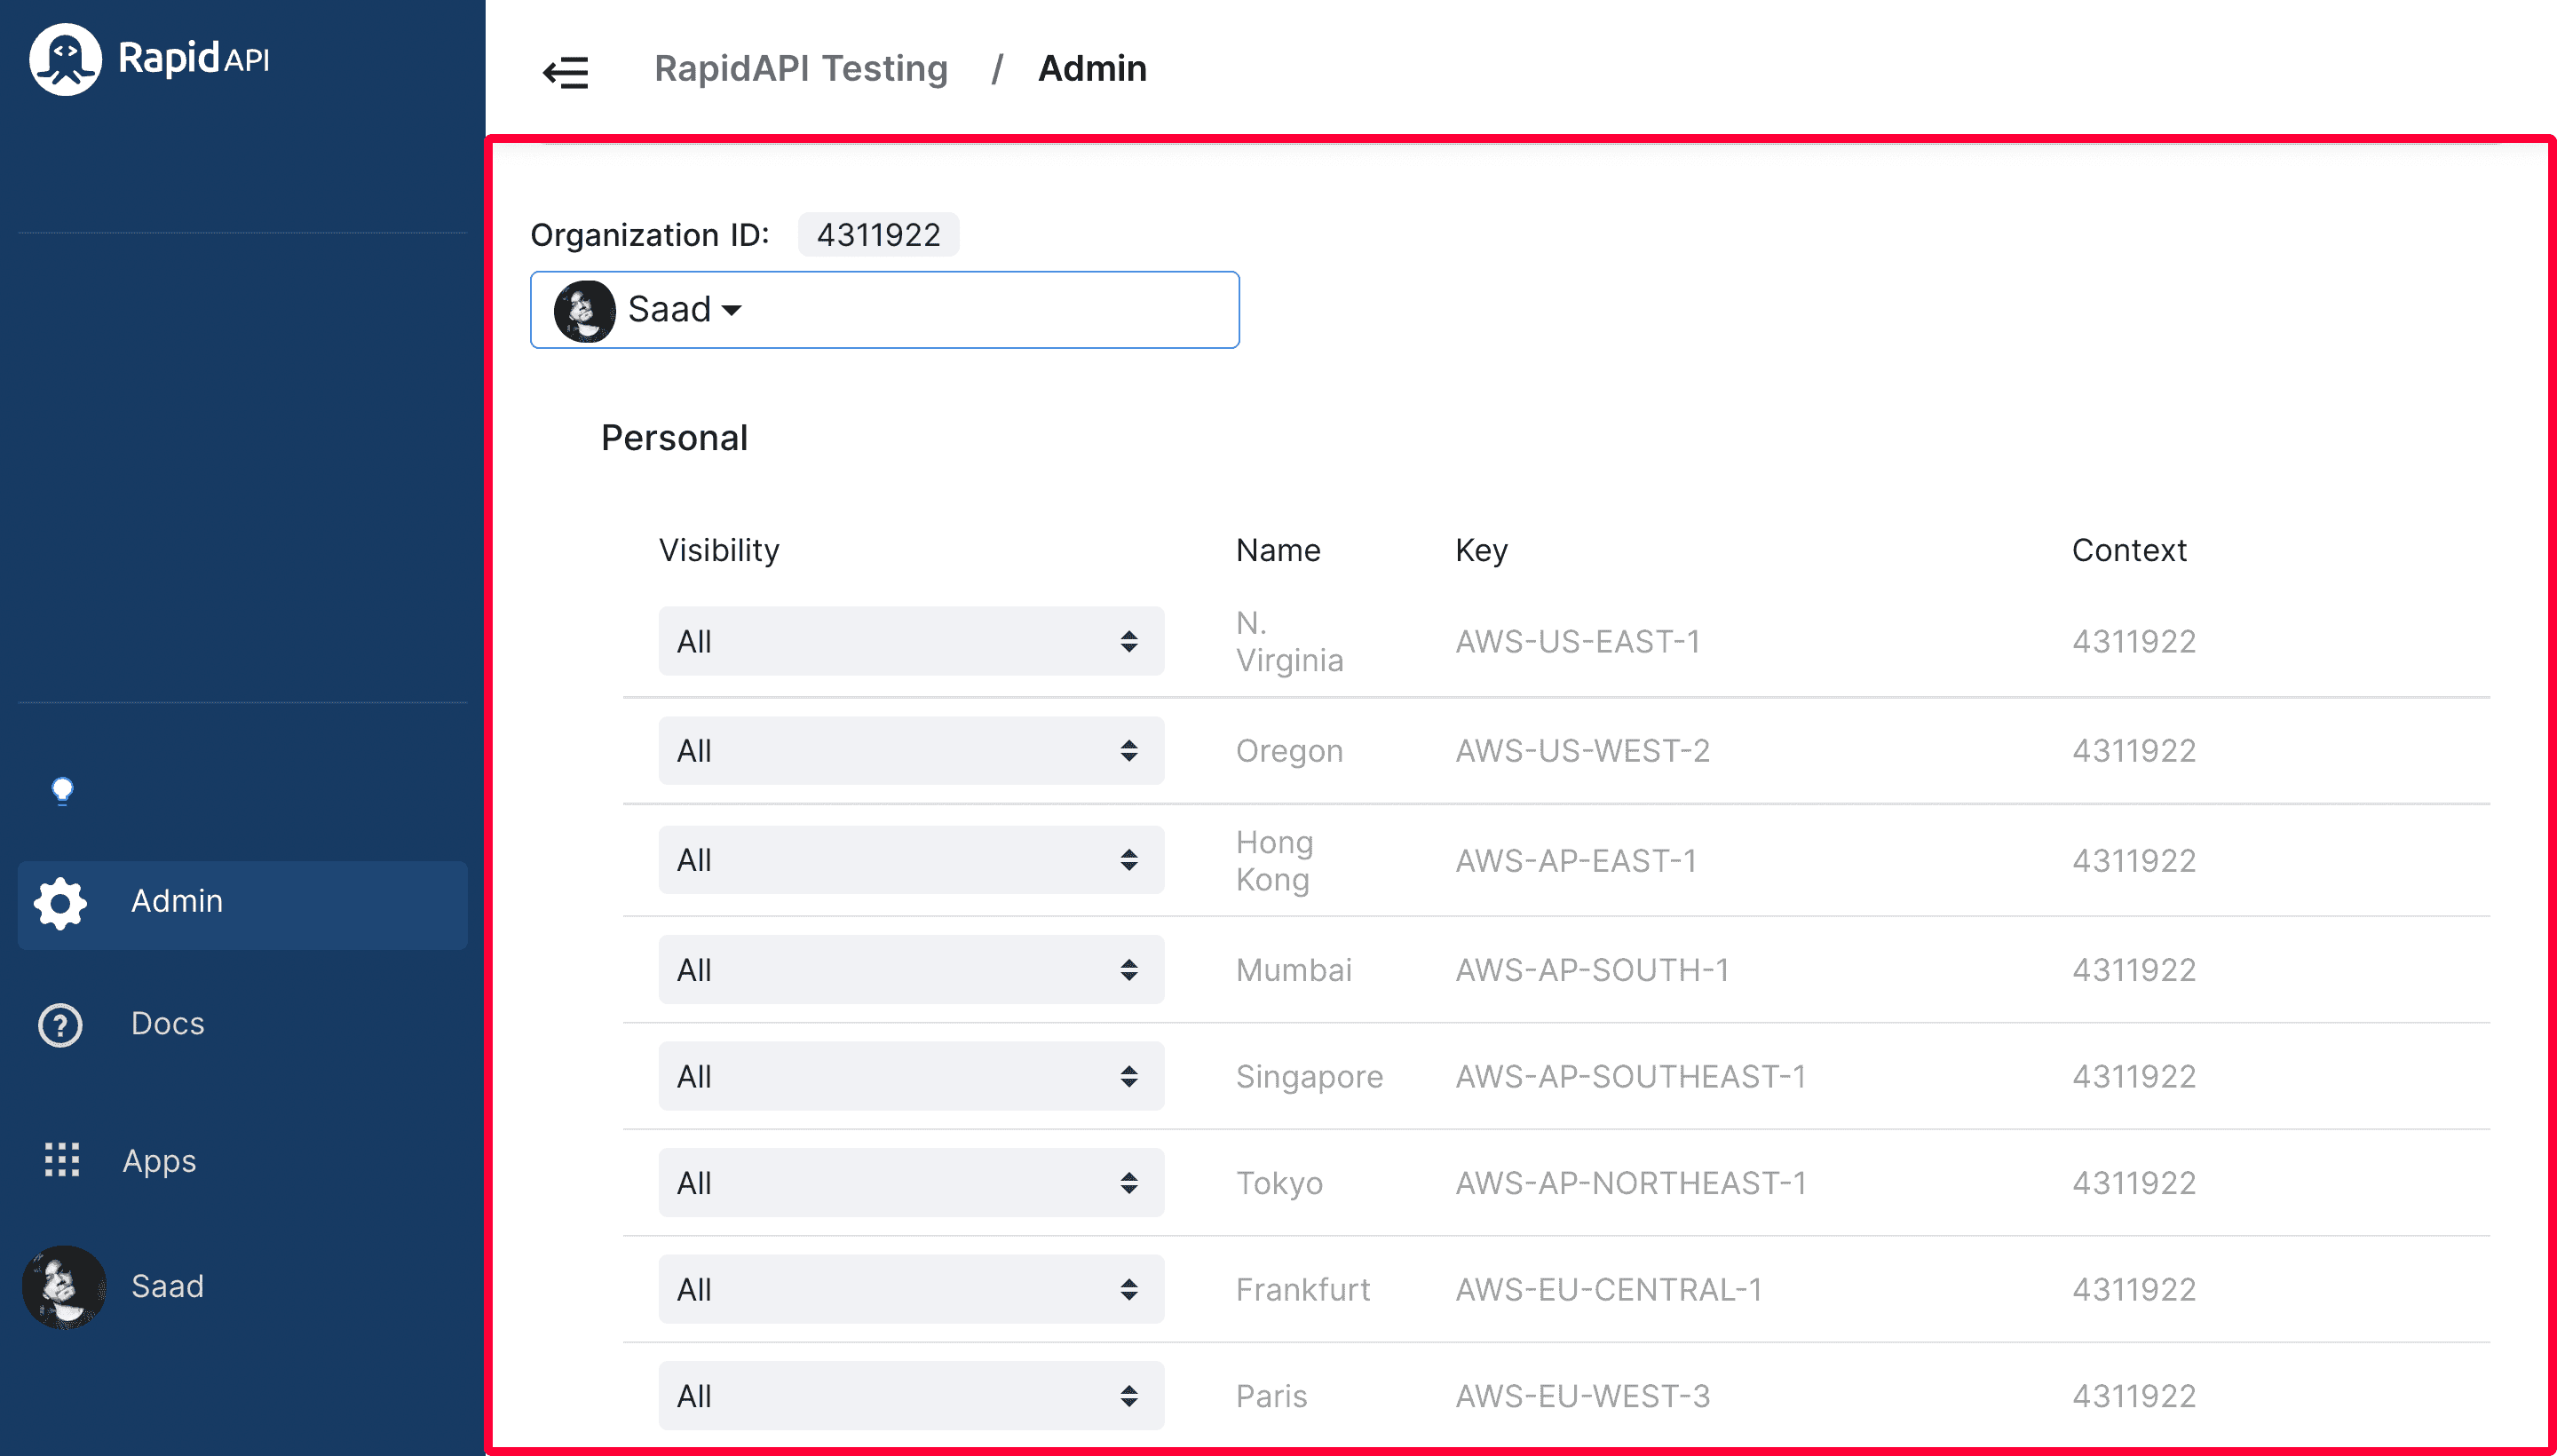Click the avatar inside the Saad selector
The width and height of the screenshot is (2557, 1456).
pos(584,311)
